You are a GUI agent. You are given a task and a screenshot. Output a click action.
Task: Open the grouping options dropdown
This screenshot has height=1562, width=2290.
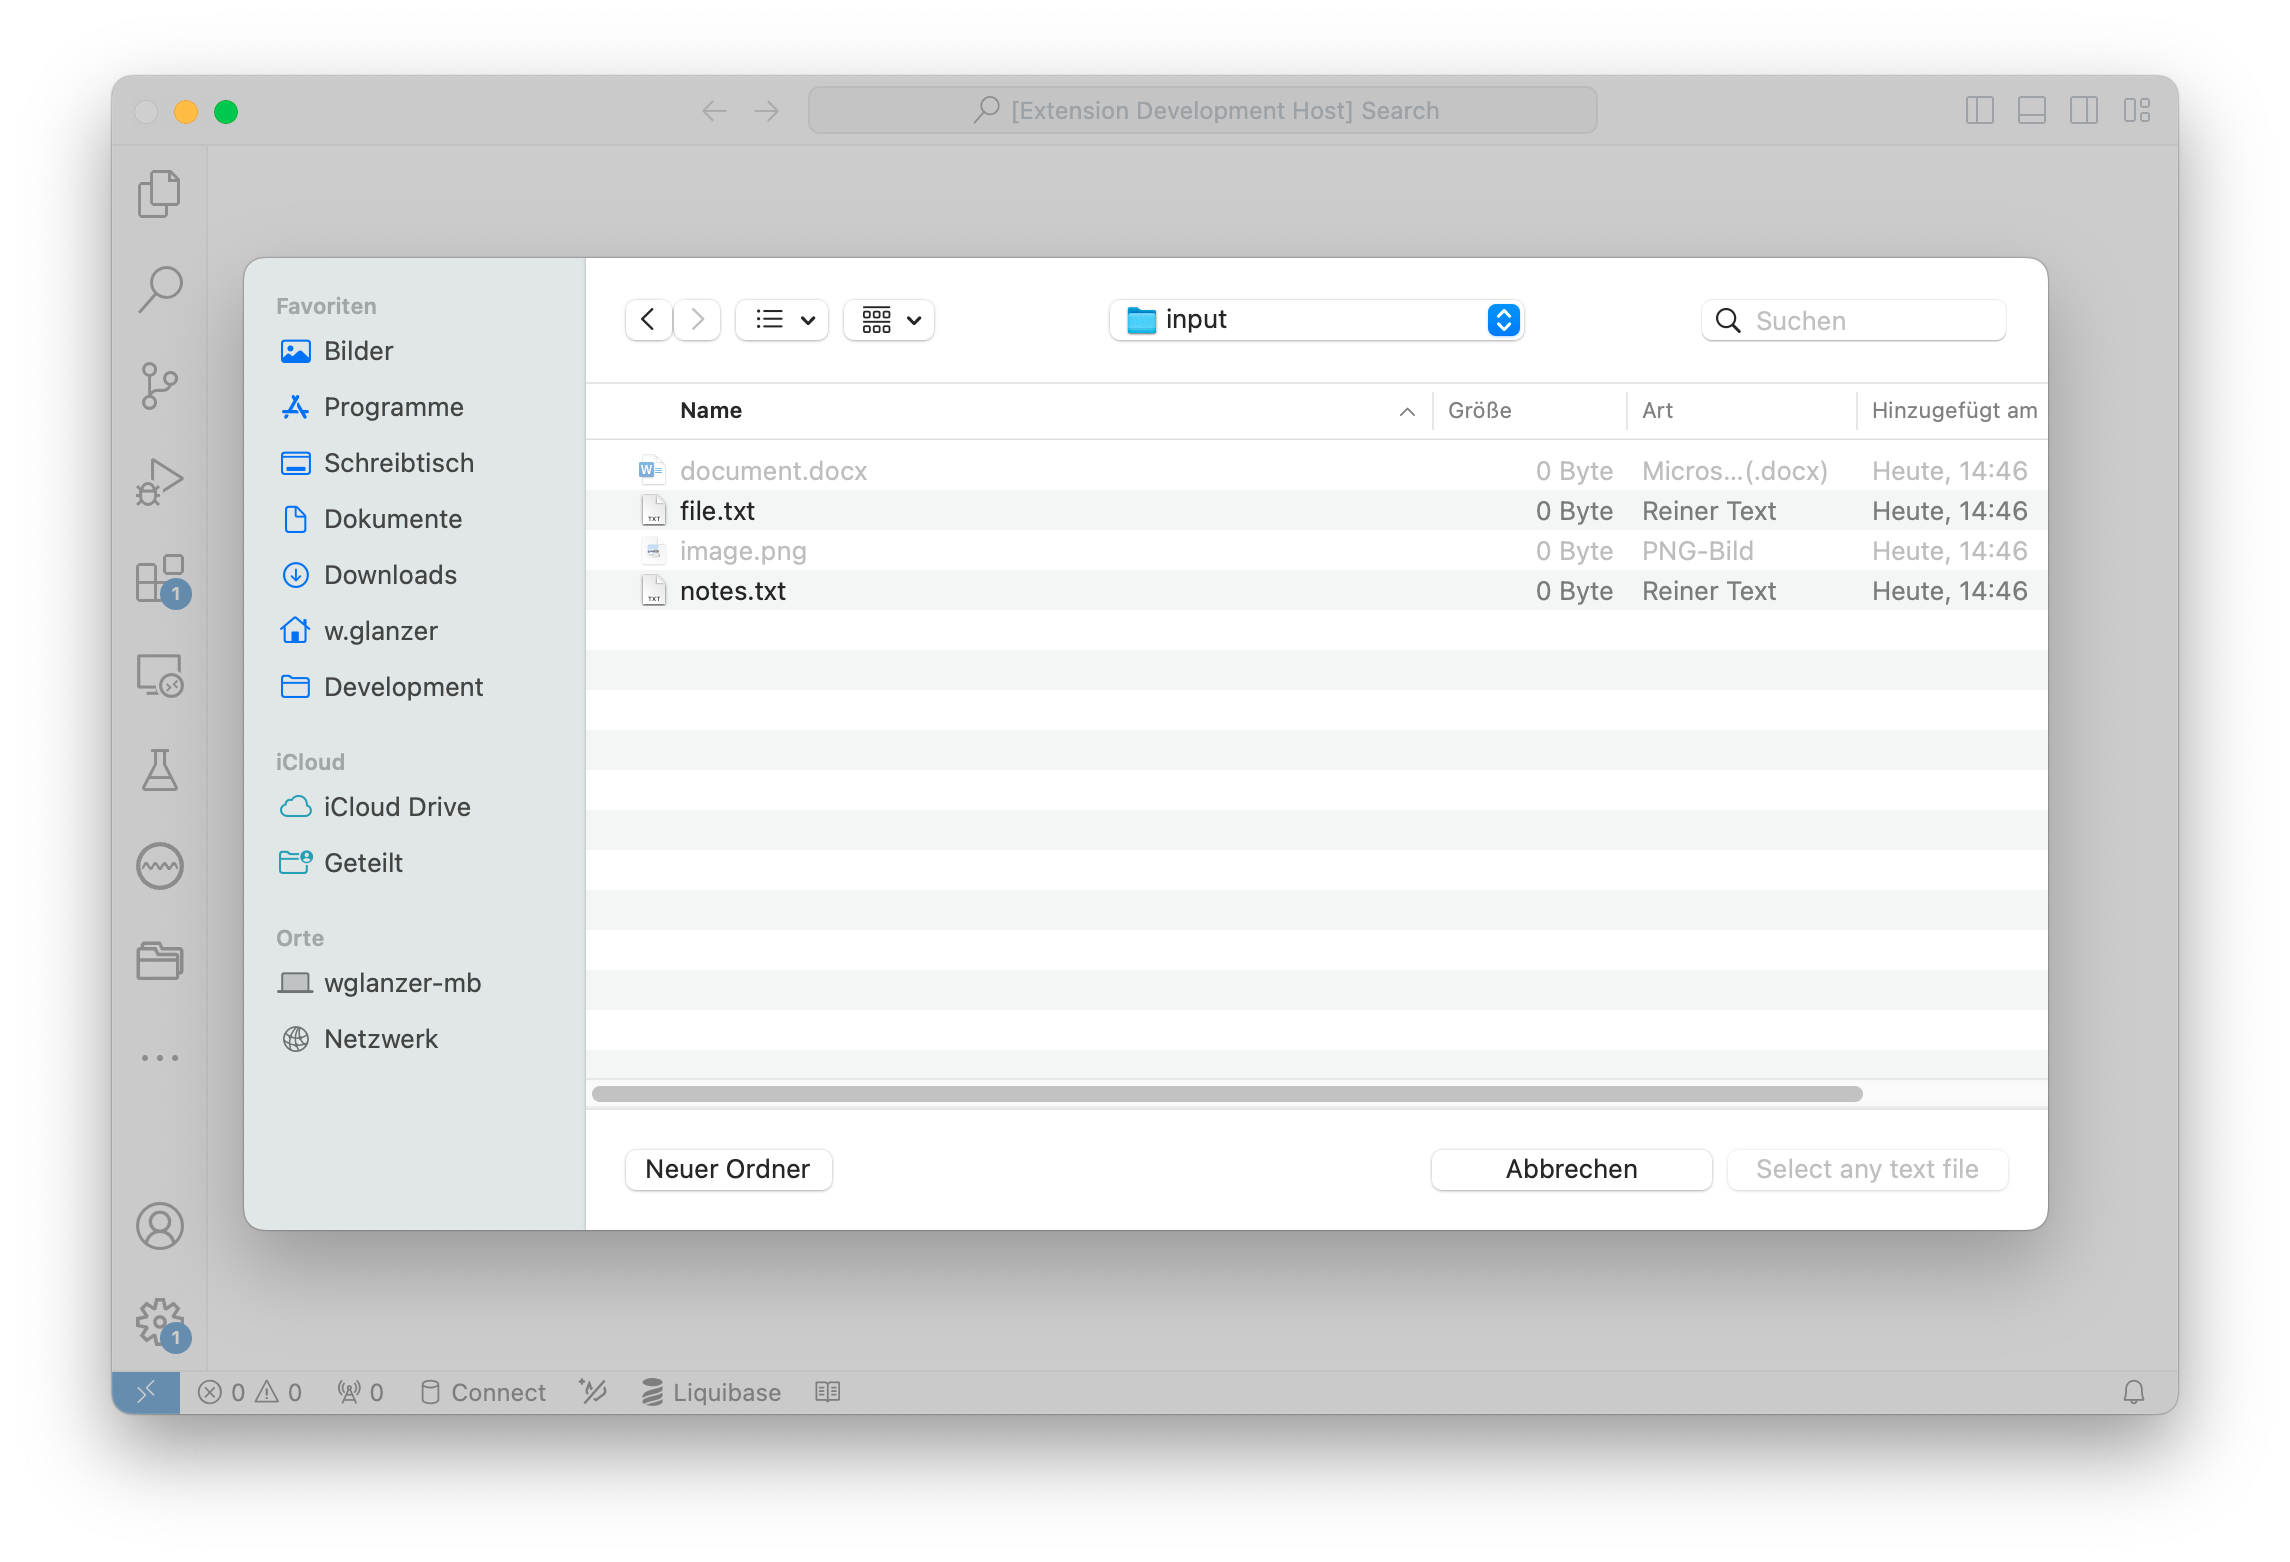click(x=889, y=320)
